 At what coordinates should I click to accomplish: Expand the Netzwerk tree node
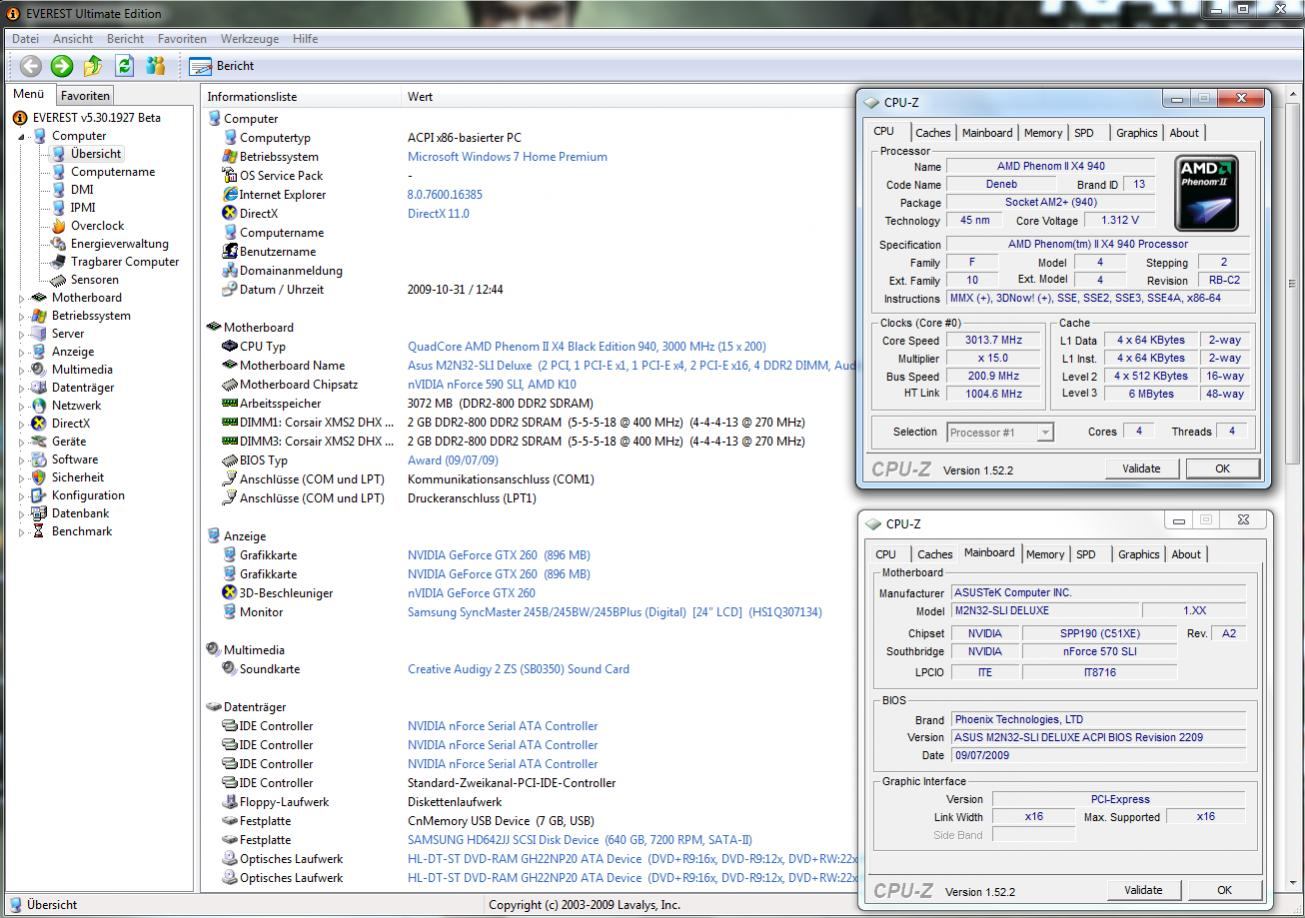click(x=23, y=406)
